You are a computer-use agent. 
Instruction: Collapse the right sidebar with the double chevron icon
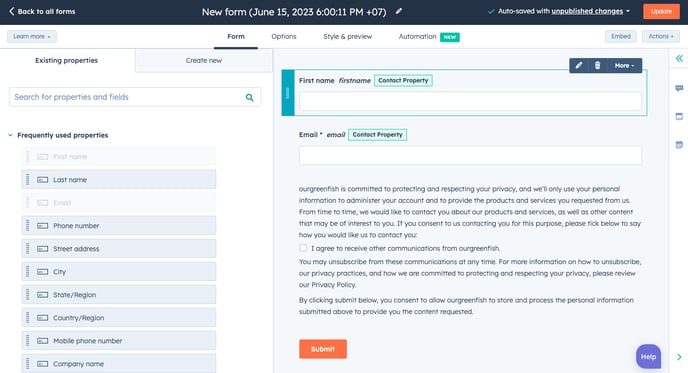[x=679, y=58]
